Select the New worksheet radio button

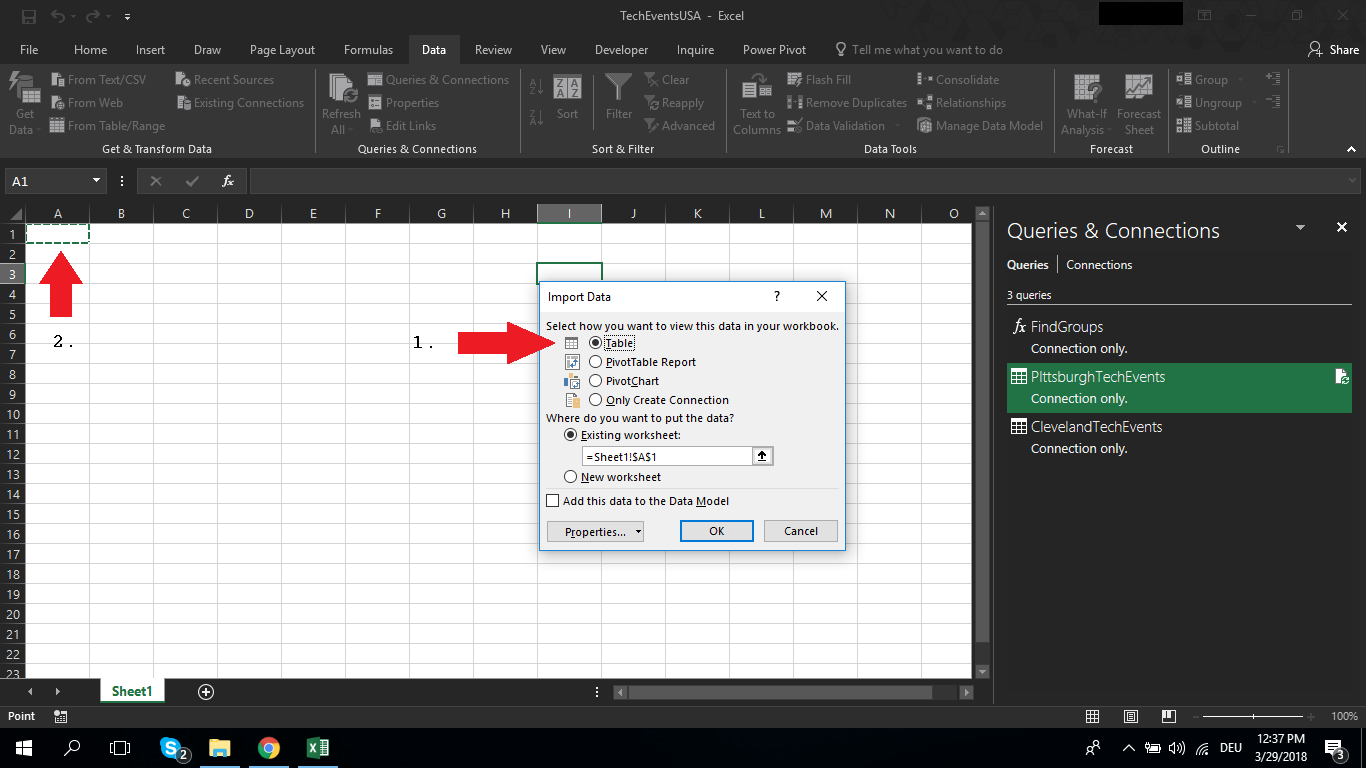click(571, 477)
